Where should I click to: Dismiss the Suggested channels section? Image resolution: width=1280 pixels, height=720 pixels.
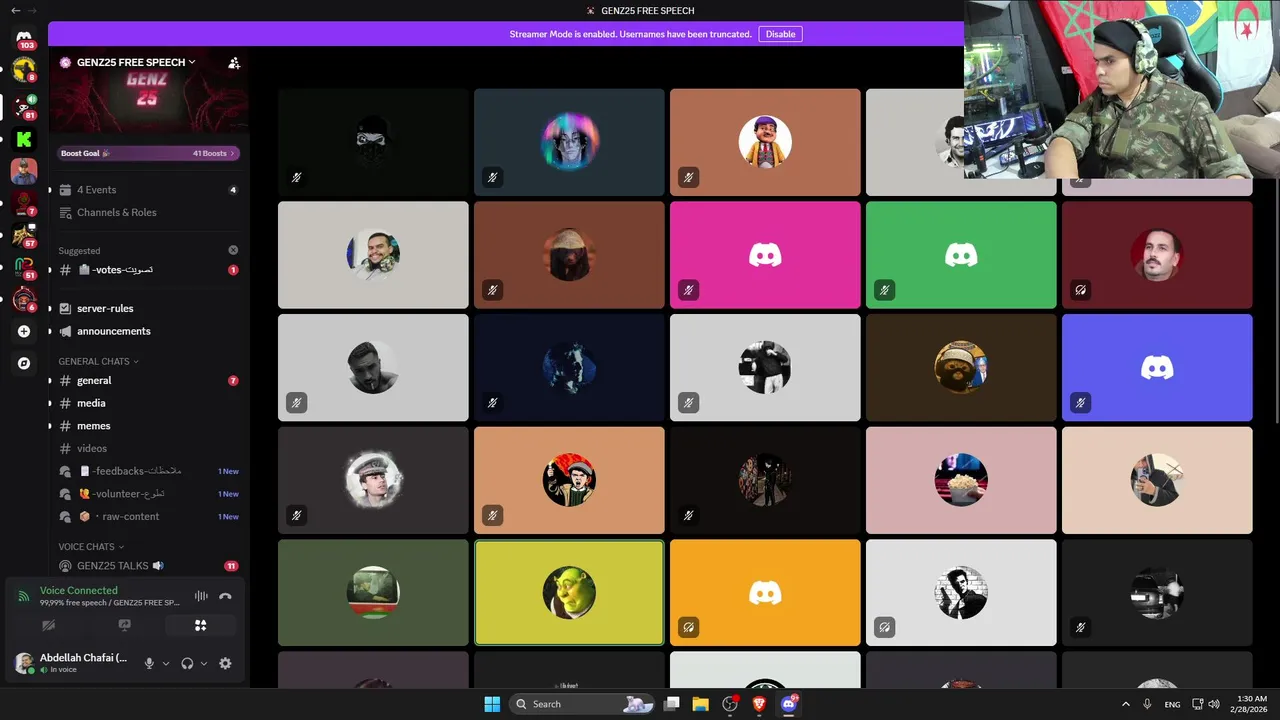tap(233, 250)
